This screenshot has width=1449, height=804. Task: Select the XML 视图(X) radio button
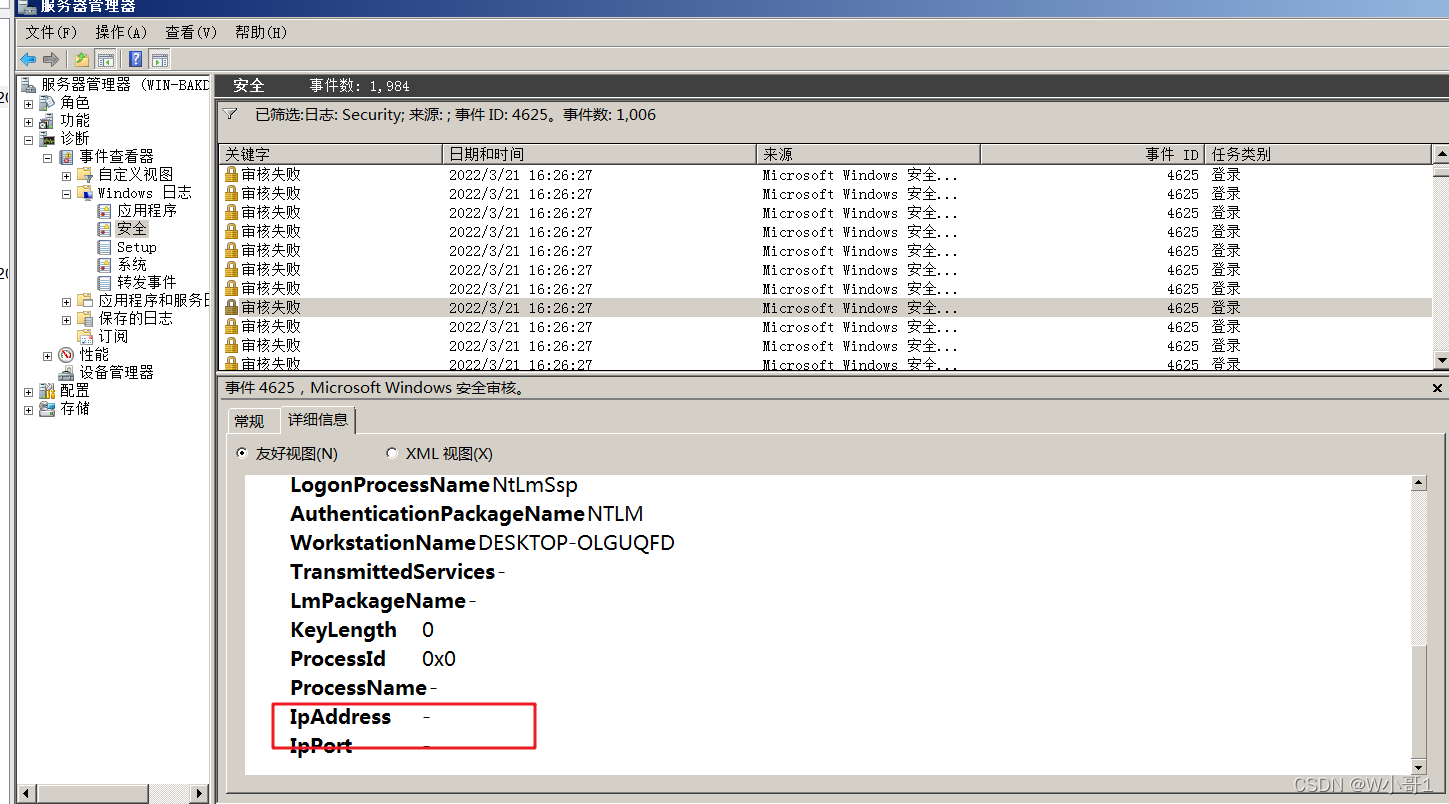391,453
